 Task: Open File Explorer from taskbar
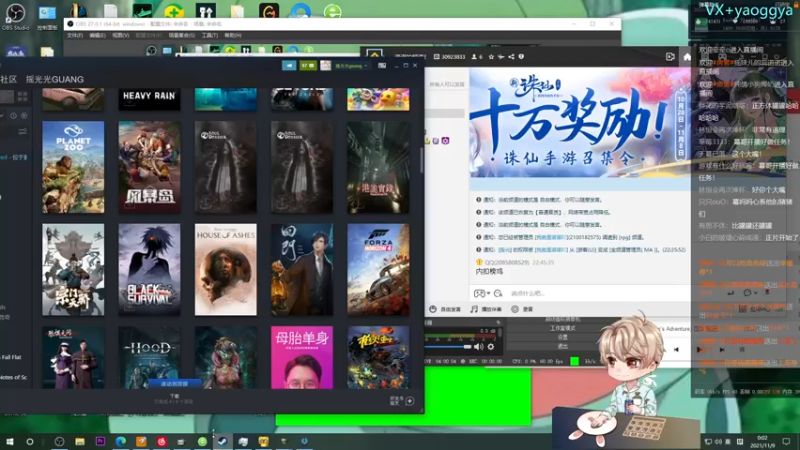[80, 442]
